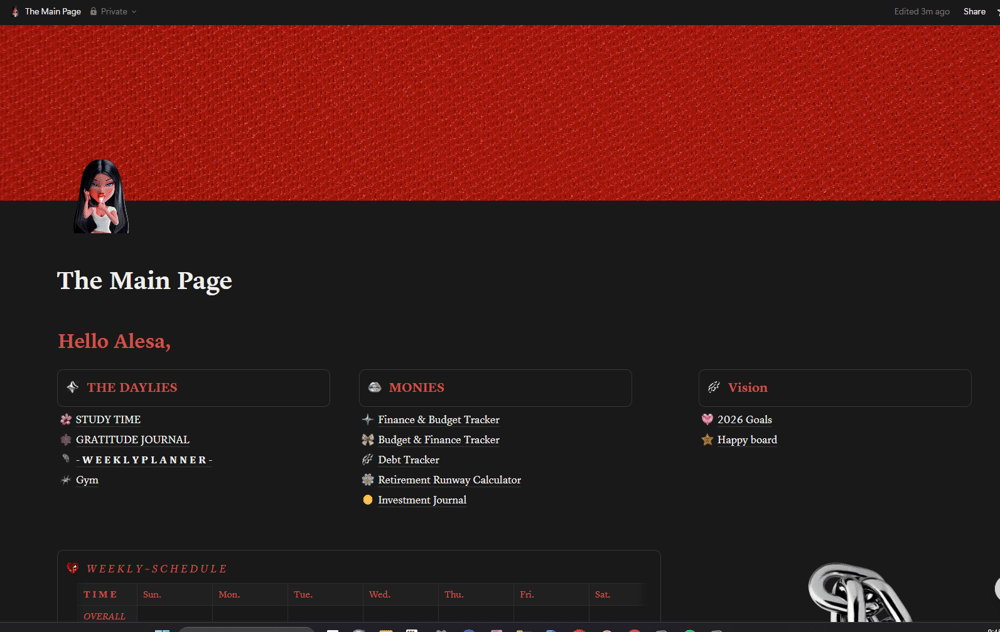This screenshot has height=632, width=1000.
Task: Click the Mon. column header
Action: (229, 594)
